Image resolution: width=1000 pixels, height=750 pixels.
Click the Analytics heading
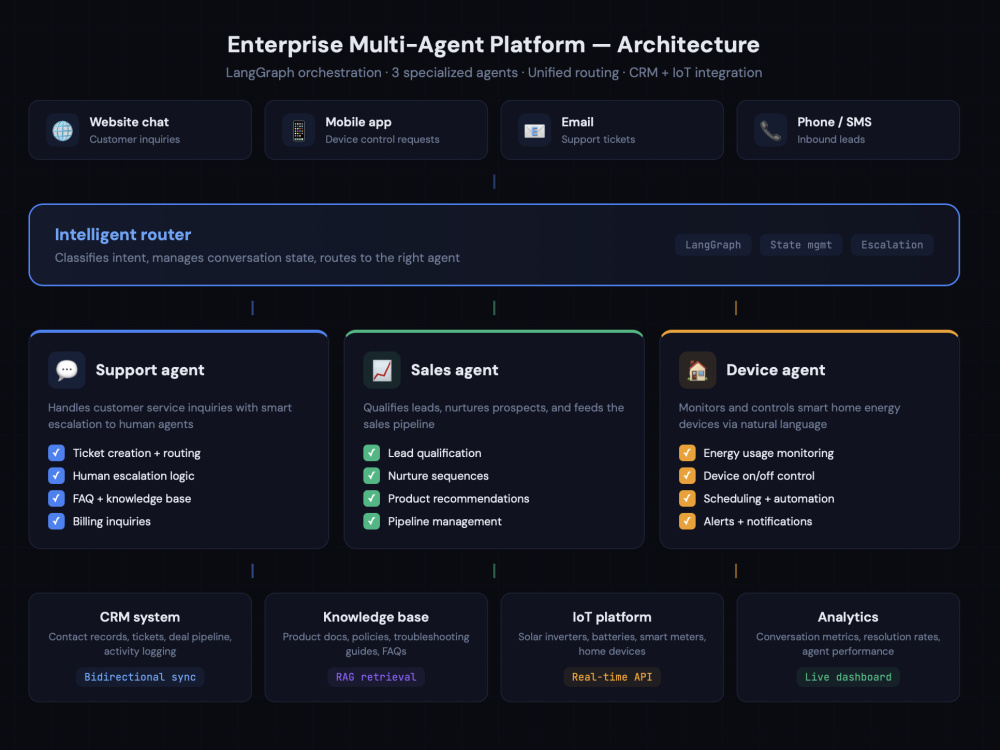coord(848,617)
